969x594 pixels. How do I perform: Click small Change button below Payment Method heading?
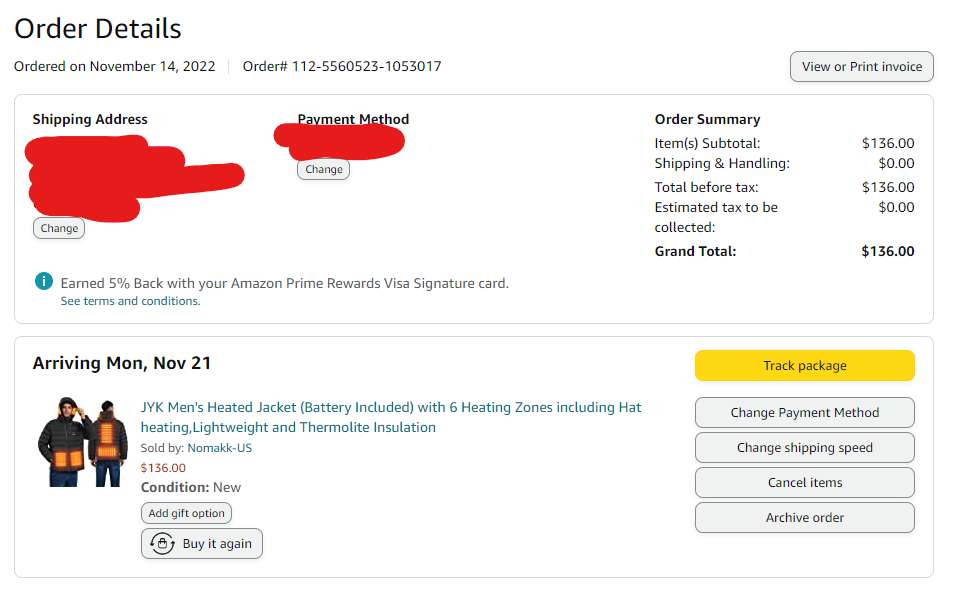323,169
